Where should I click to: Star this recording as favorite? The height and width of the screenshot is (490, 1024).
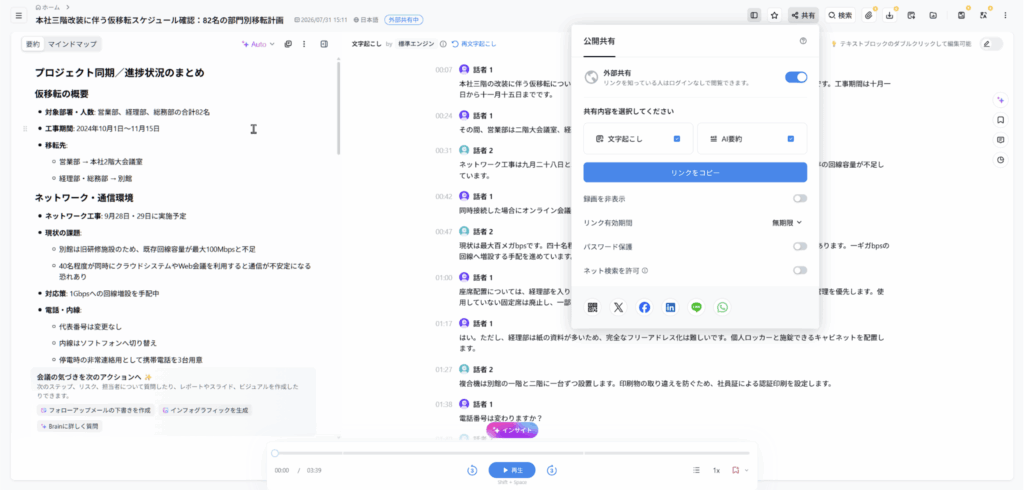point(775,15)
